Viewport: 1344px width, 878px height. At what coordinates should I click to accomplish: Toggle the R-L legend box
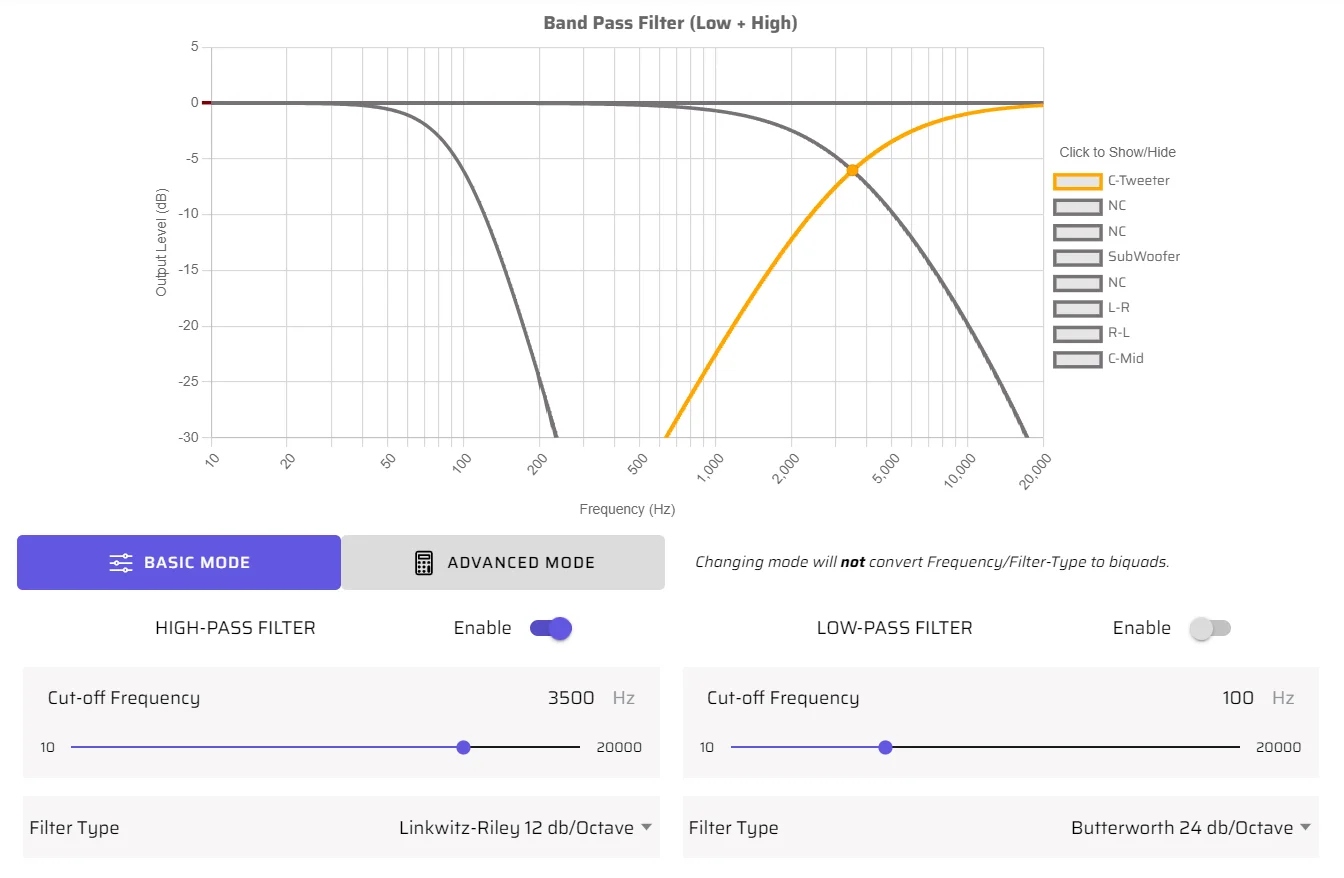[1077, 333]
